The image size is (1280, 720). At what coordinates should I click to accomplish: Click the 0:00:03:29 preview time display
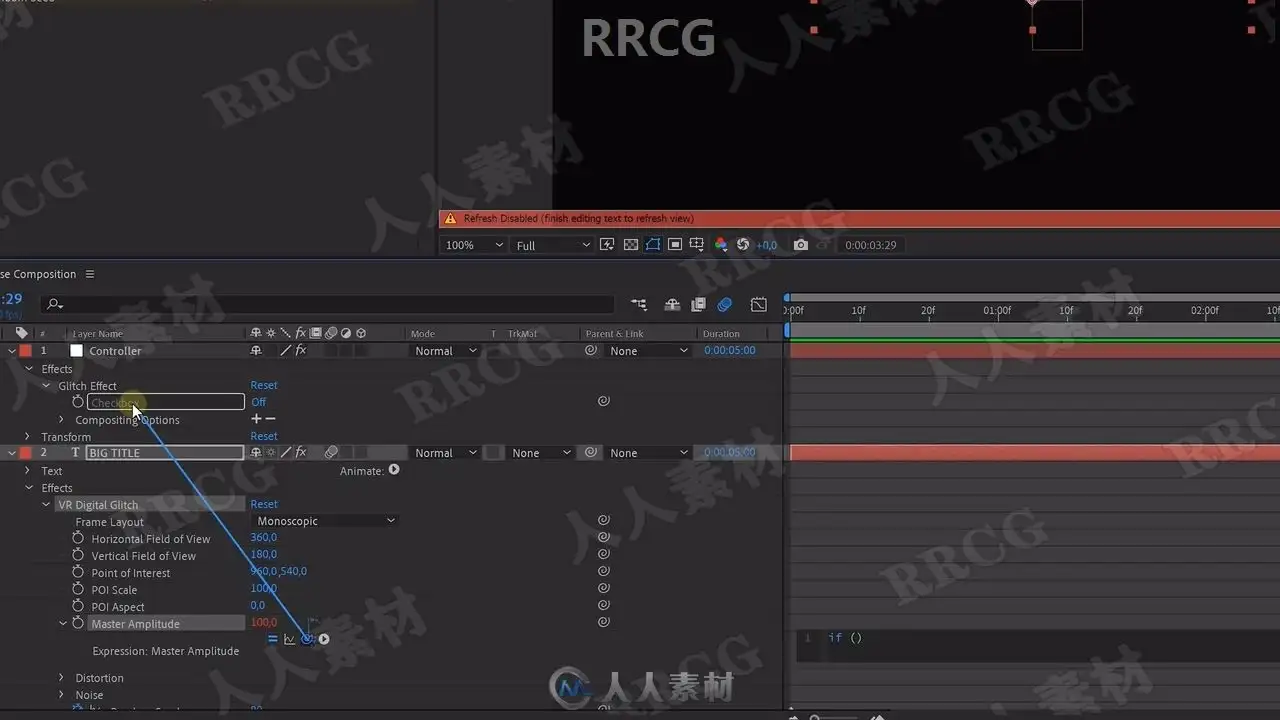tap(870, 245)
